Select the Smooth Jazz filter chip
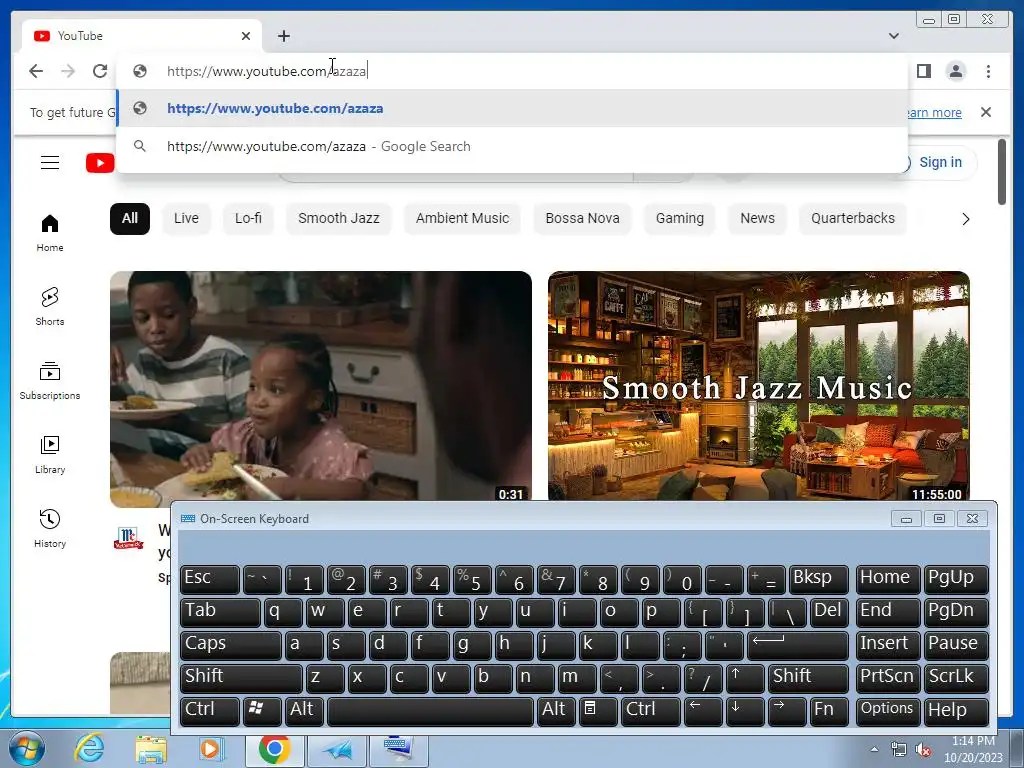Viewport: 1024px width, 768px height. 338,218
